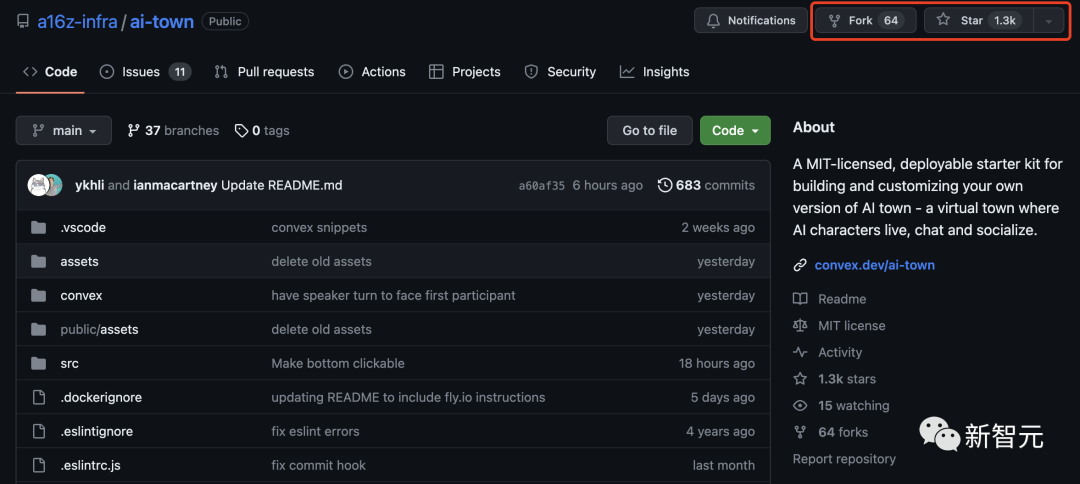Open ykhli author profile link
This screenshot has height=484, width=1080.
click(90, 185)
